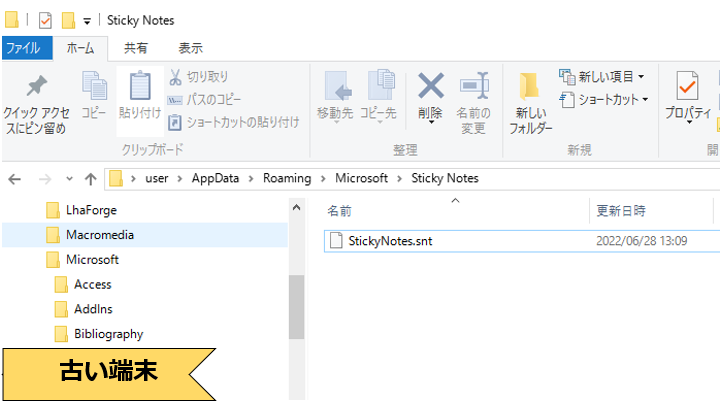Screen dimensions: 728x406
Task: Expand chevron after Roaming in breadcrumb
Action: point(323,179)
